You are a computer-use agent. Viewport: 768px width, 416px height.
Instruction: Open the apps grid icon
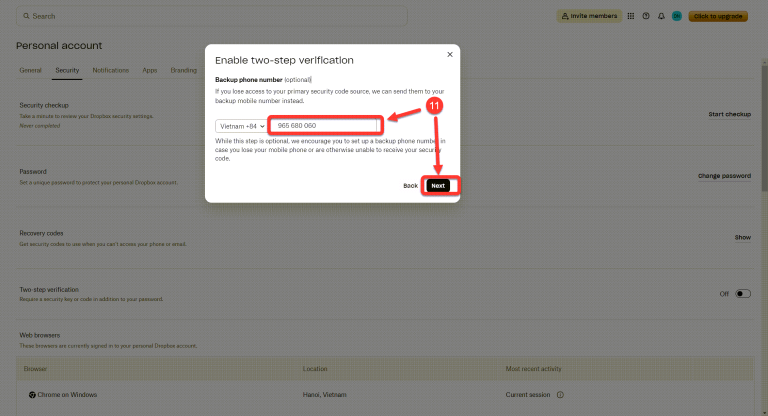coord(631,16)
